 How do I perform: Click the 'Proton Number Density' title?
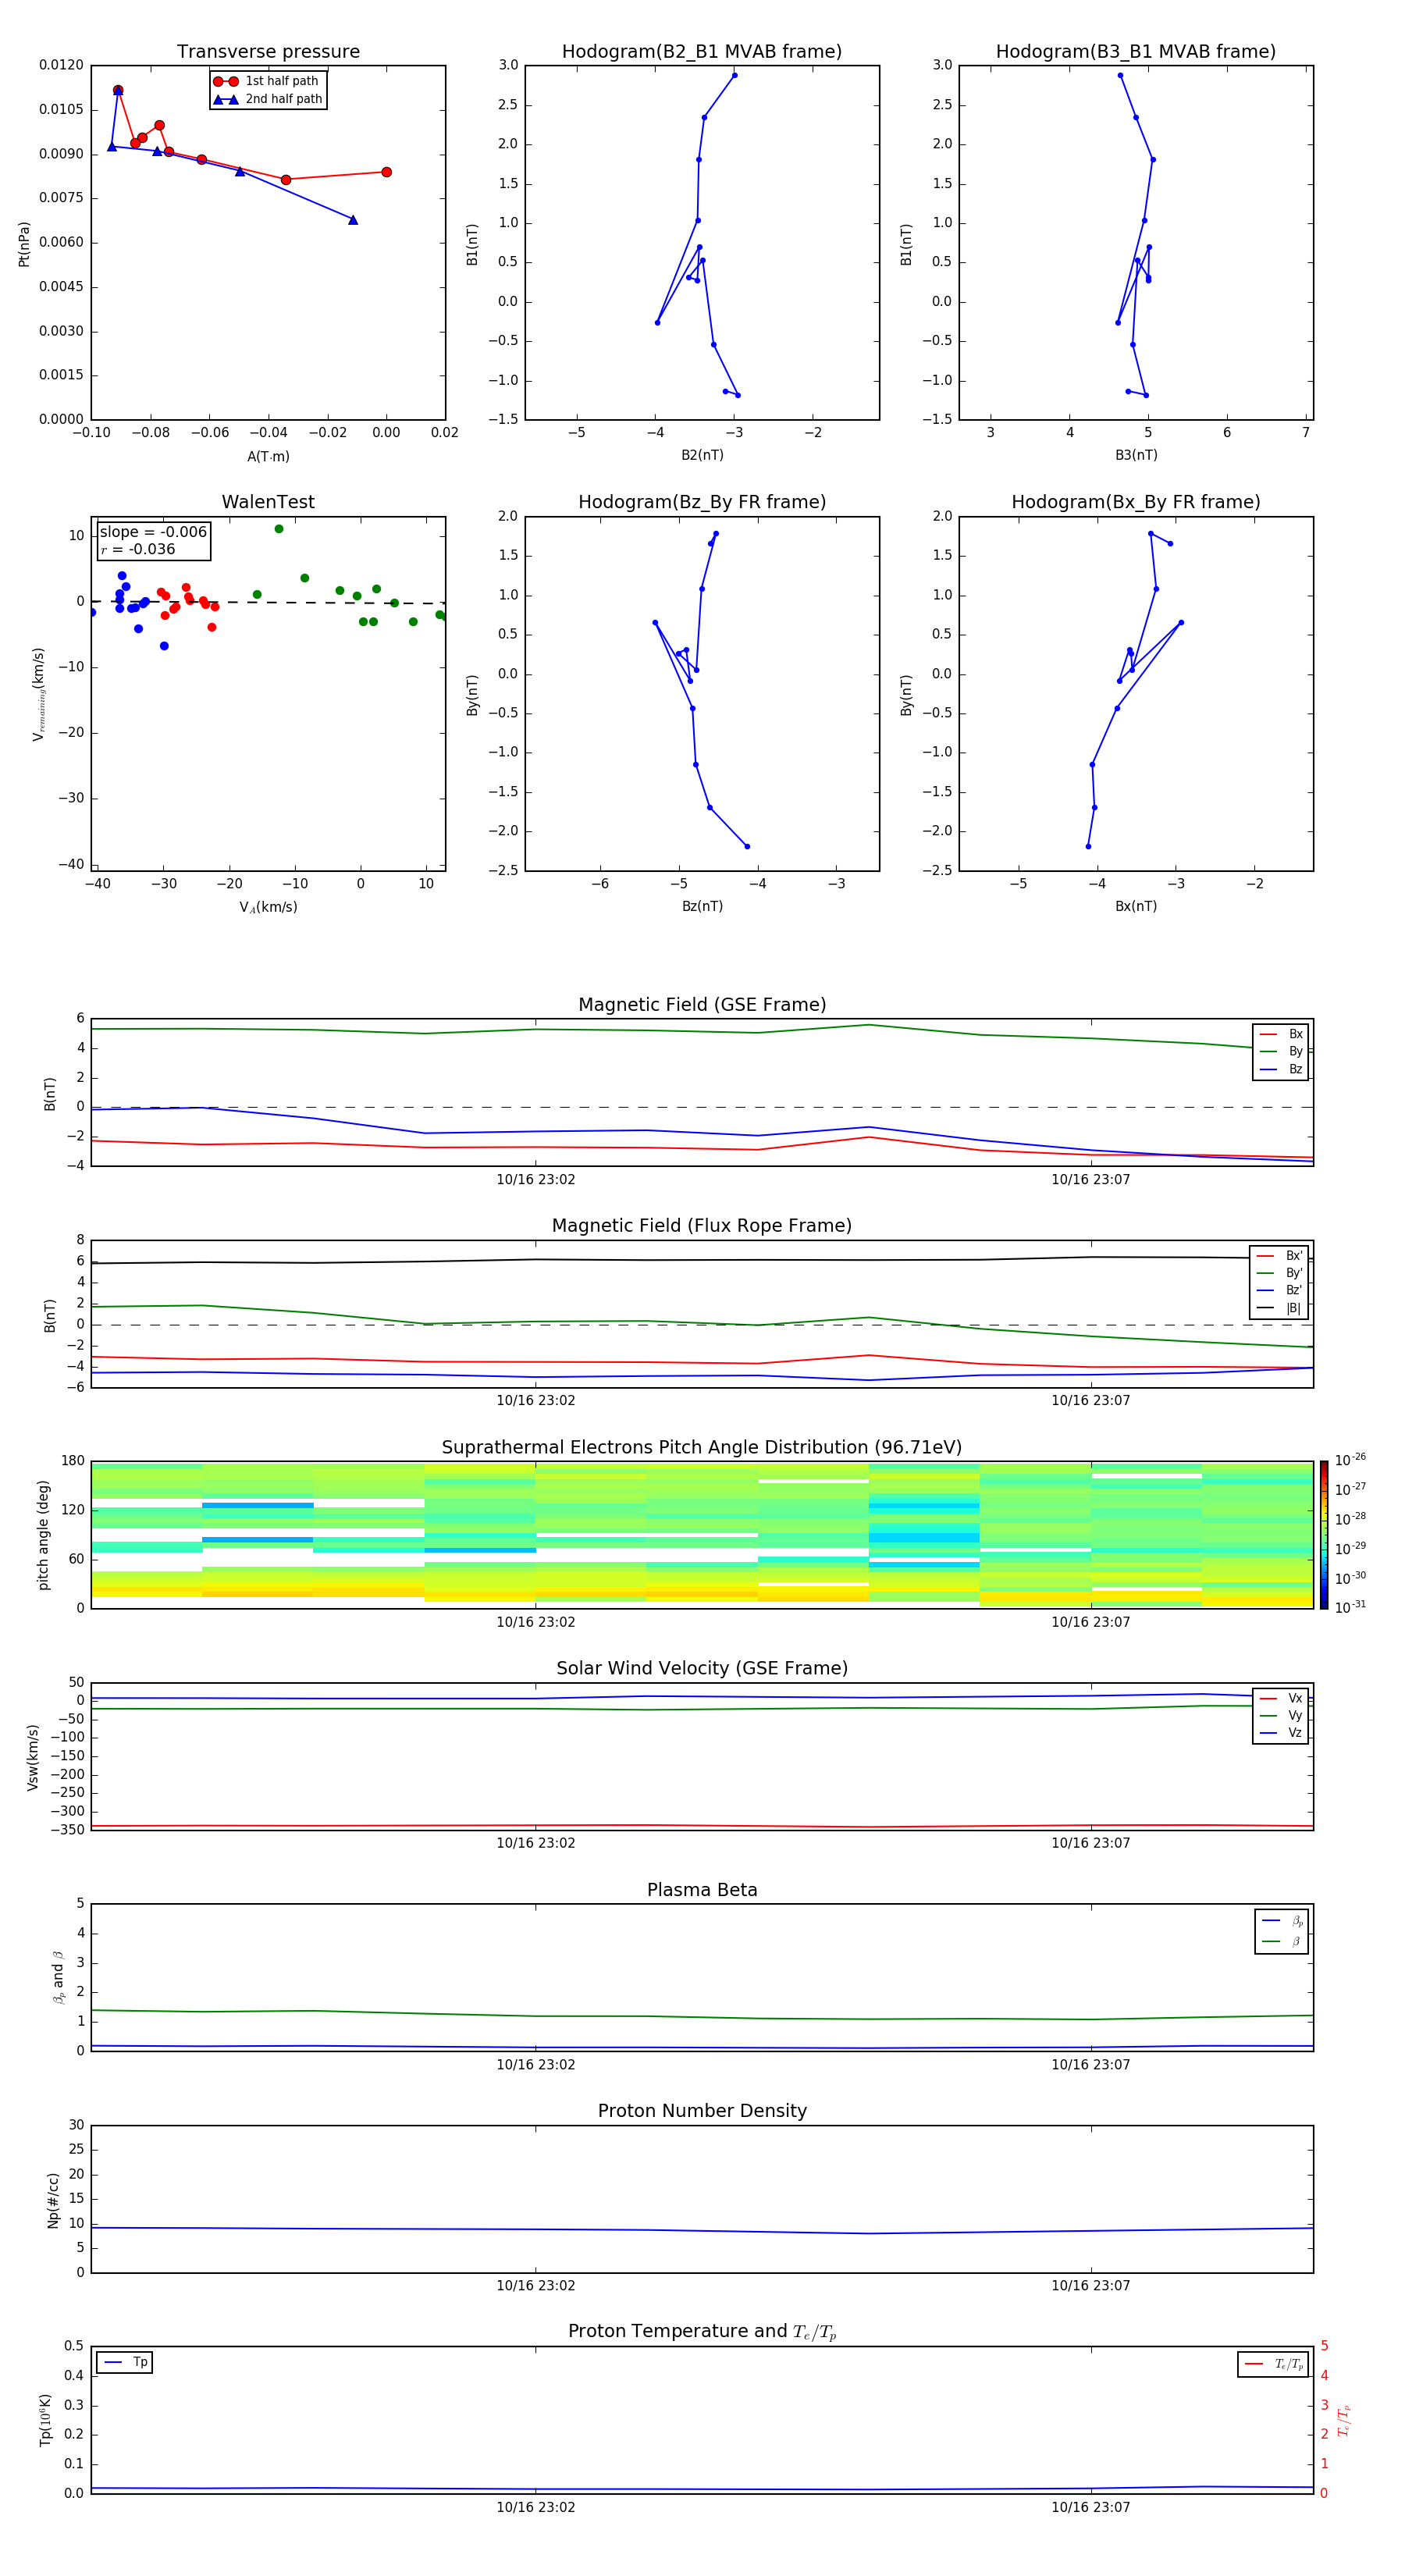tap(702, 2111)
